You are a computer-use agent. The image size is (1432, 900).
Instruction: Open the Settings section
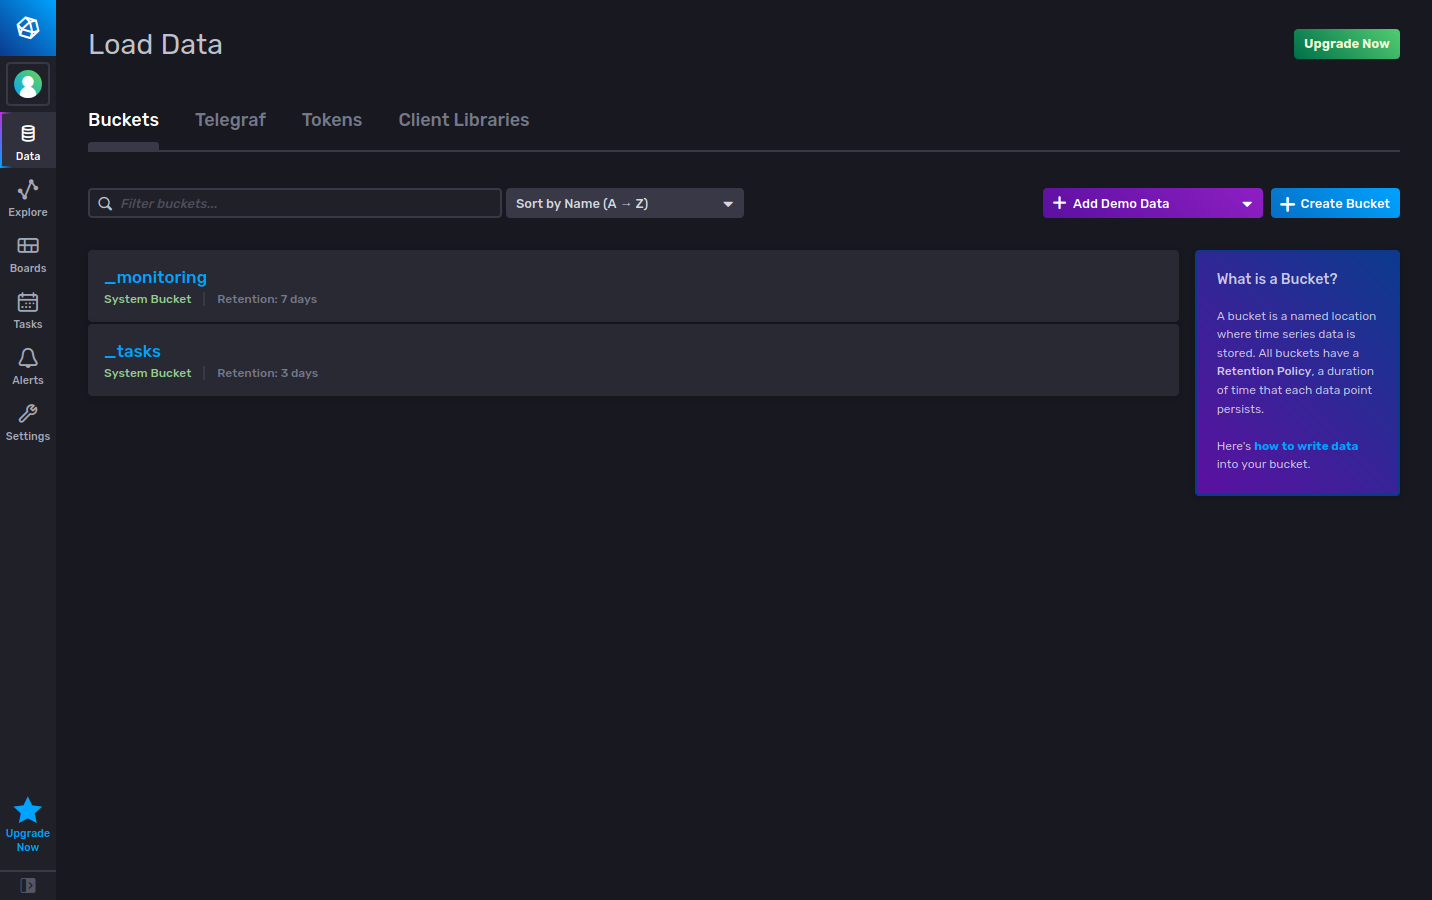(28, 421)
